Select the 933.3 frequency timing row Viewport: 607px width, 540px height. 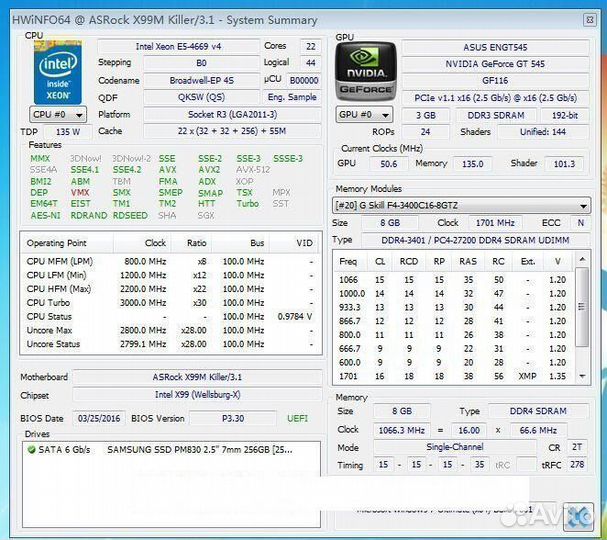click(455, 307)
